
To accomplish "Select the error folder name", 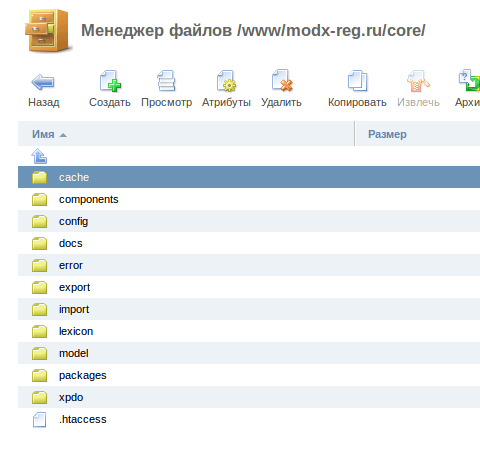I will pos(71,265).
